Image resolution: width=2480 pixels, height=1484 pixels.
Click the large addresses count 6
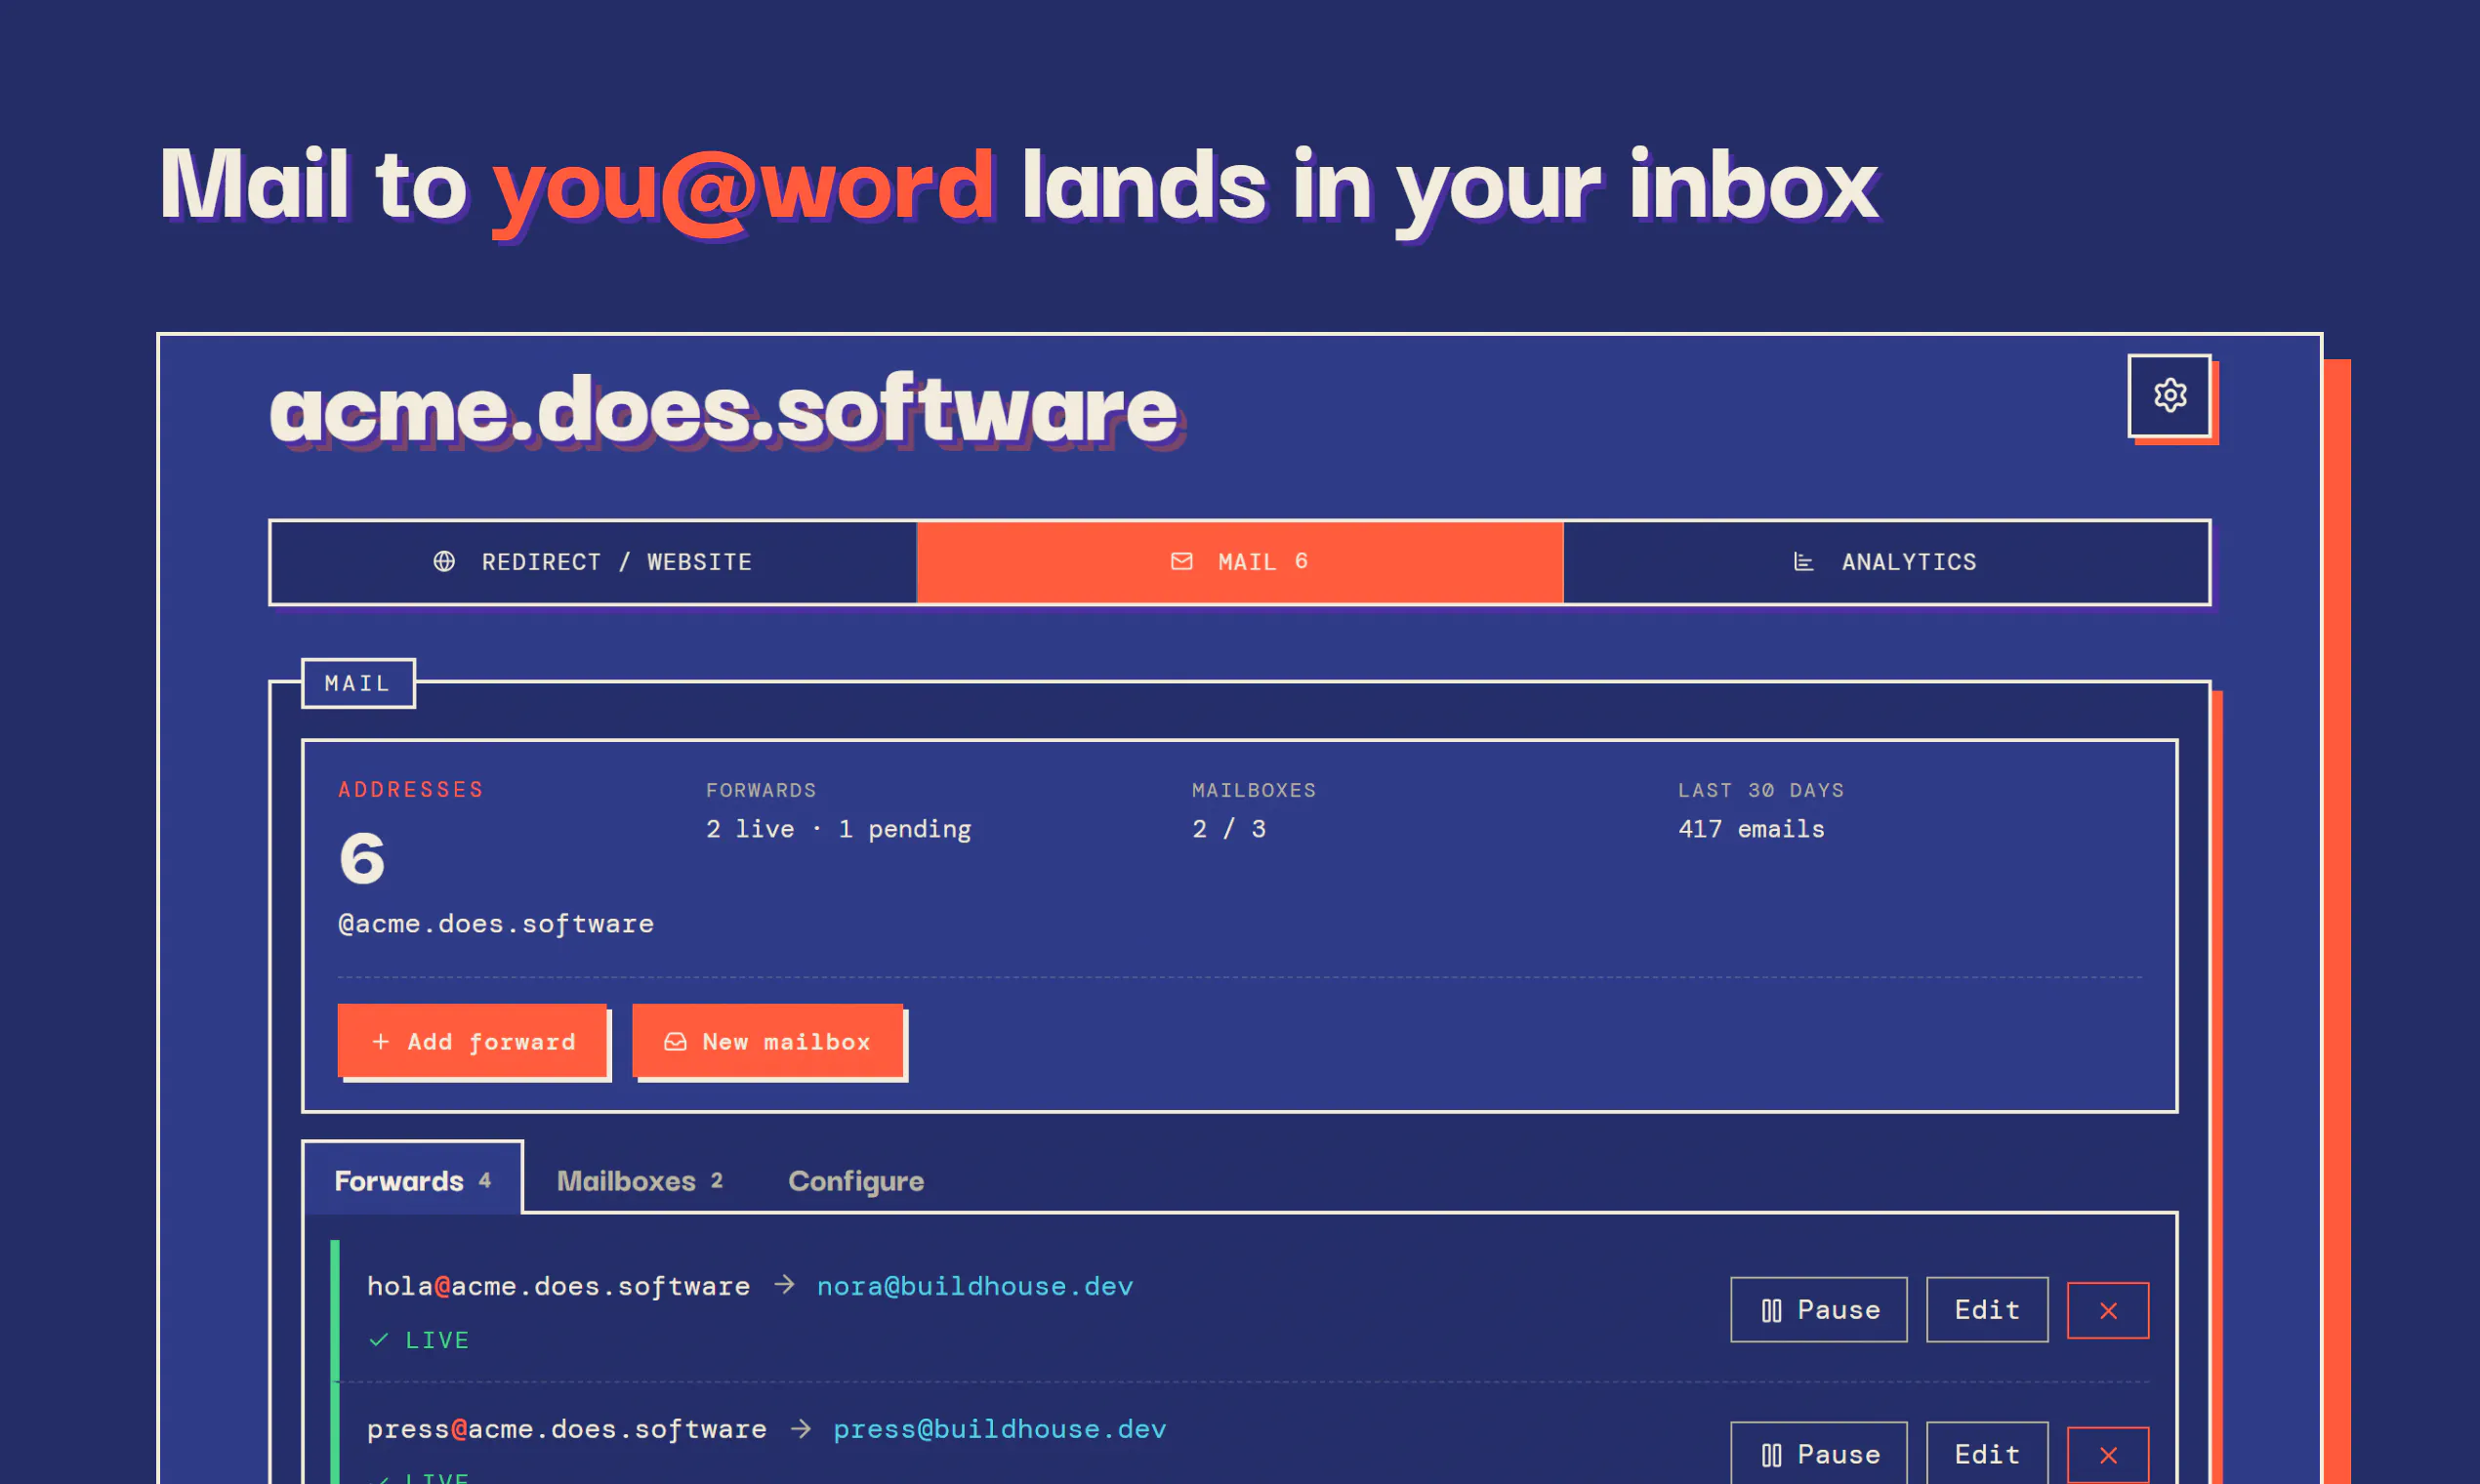point(361,858)
